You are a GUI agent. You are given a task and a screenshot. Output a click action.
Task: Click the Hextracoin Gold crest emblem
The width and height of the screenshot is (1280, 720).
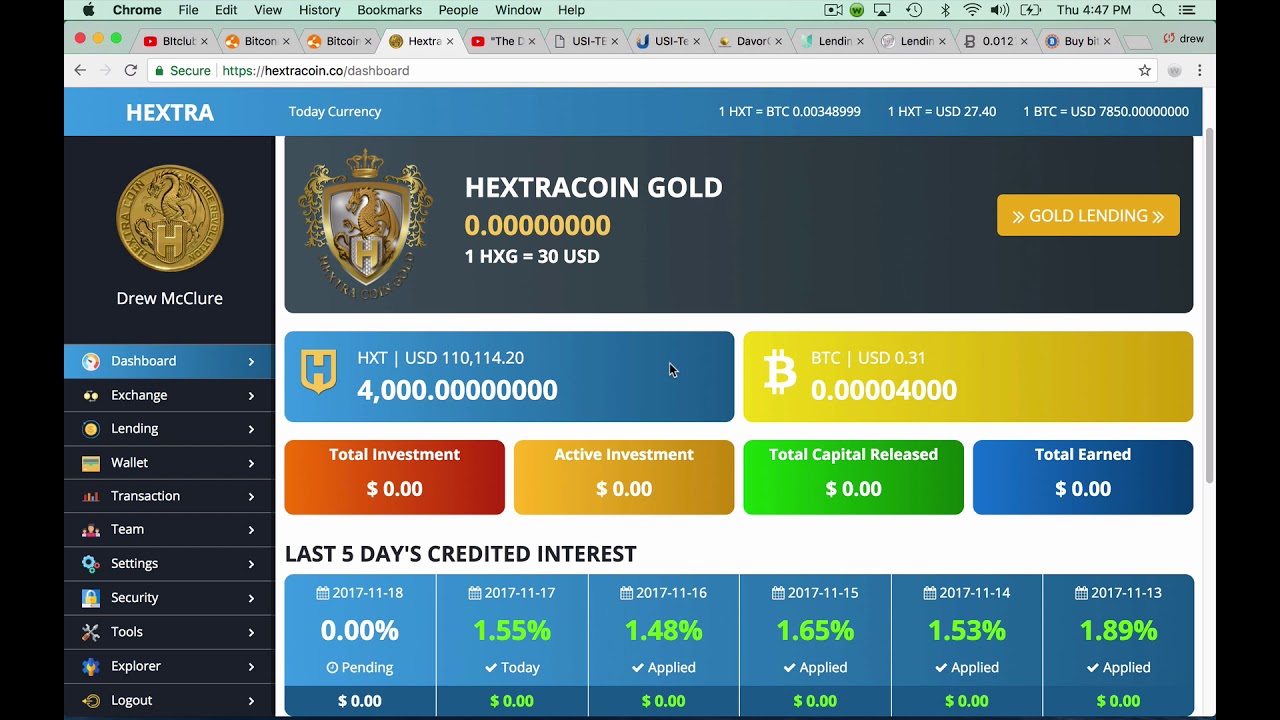pyautogui.click(x=366, y=224)
